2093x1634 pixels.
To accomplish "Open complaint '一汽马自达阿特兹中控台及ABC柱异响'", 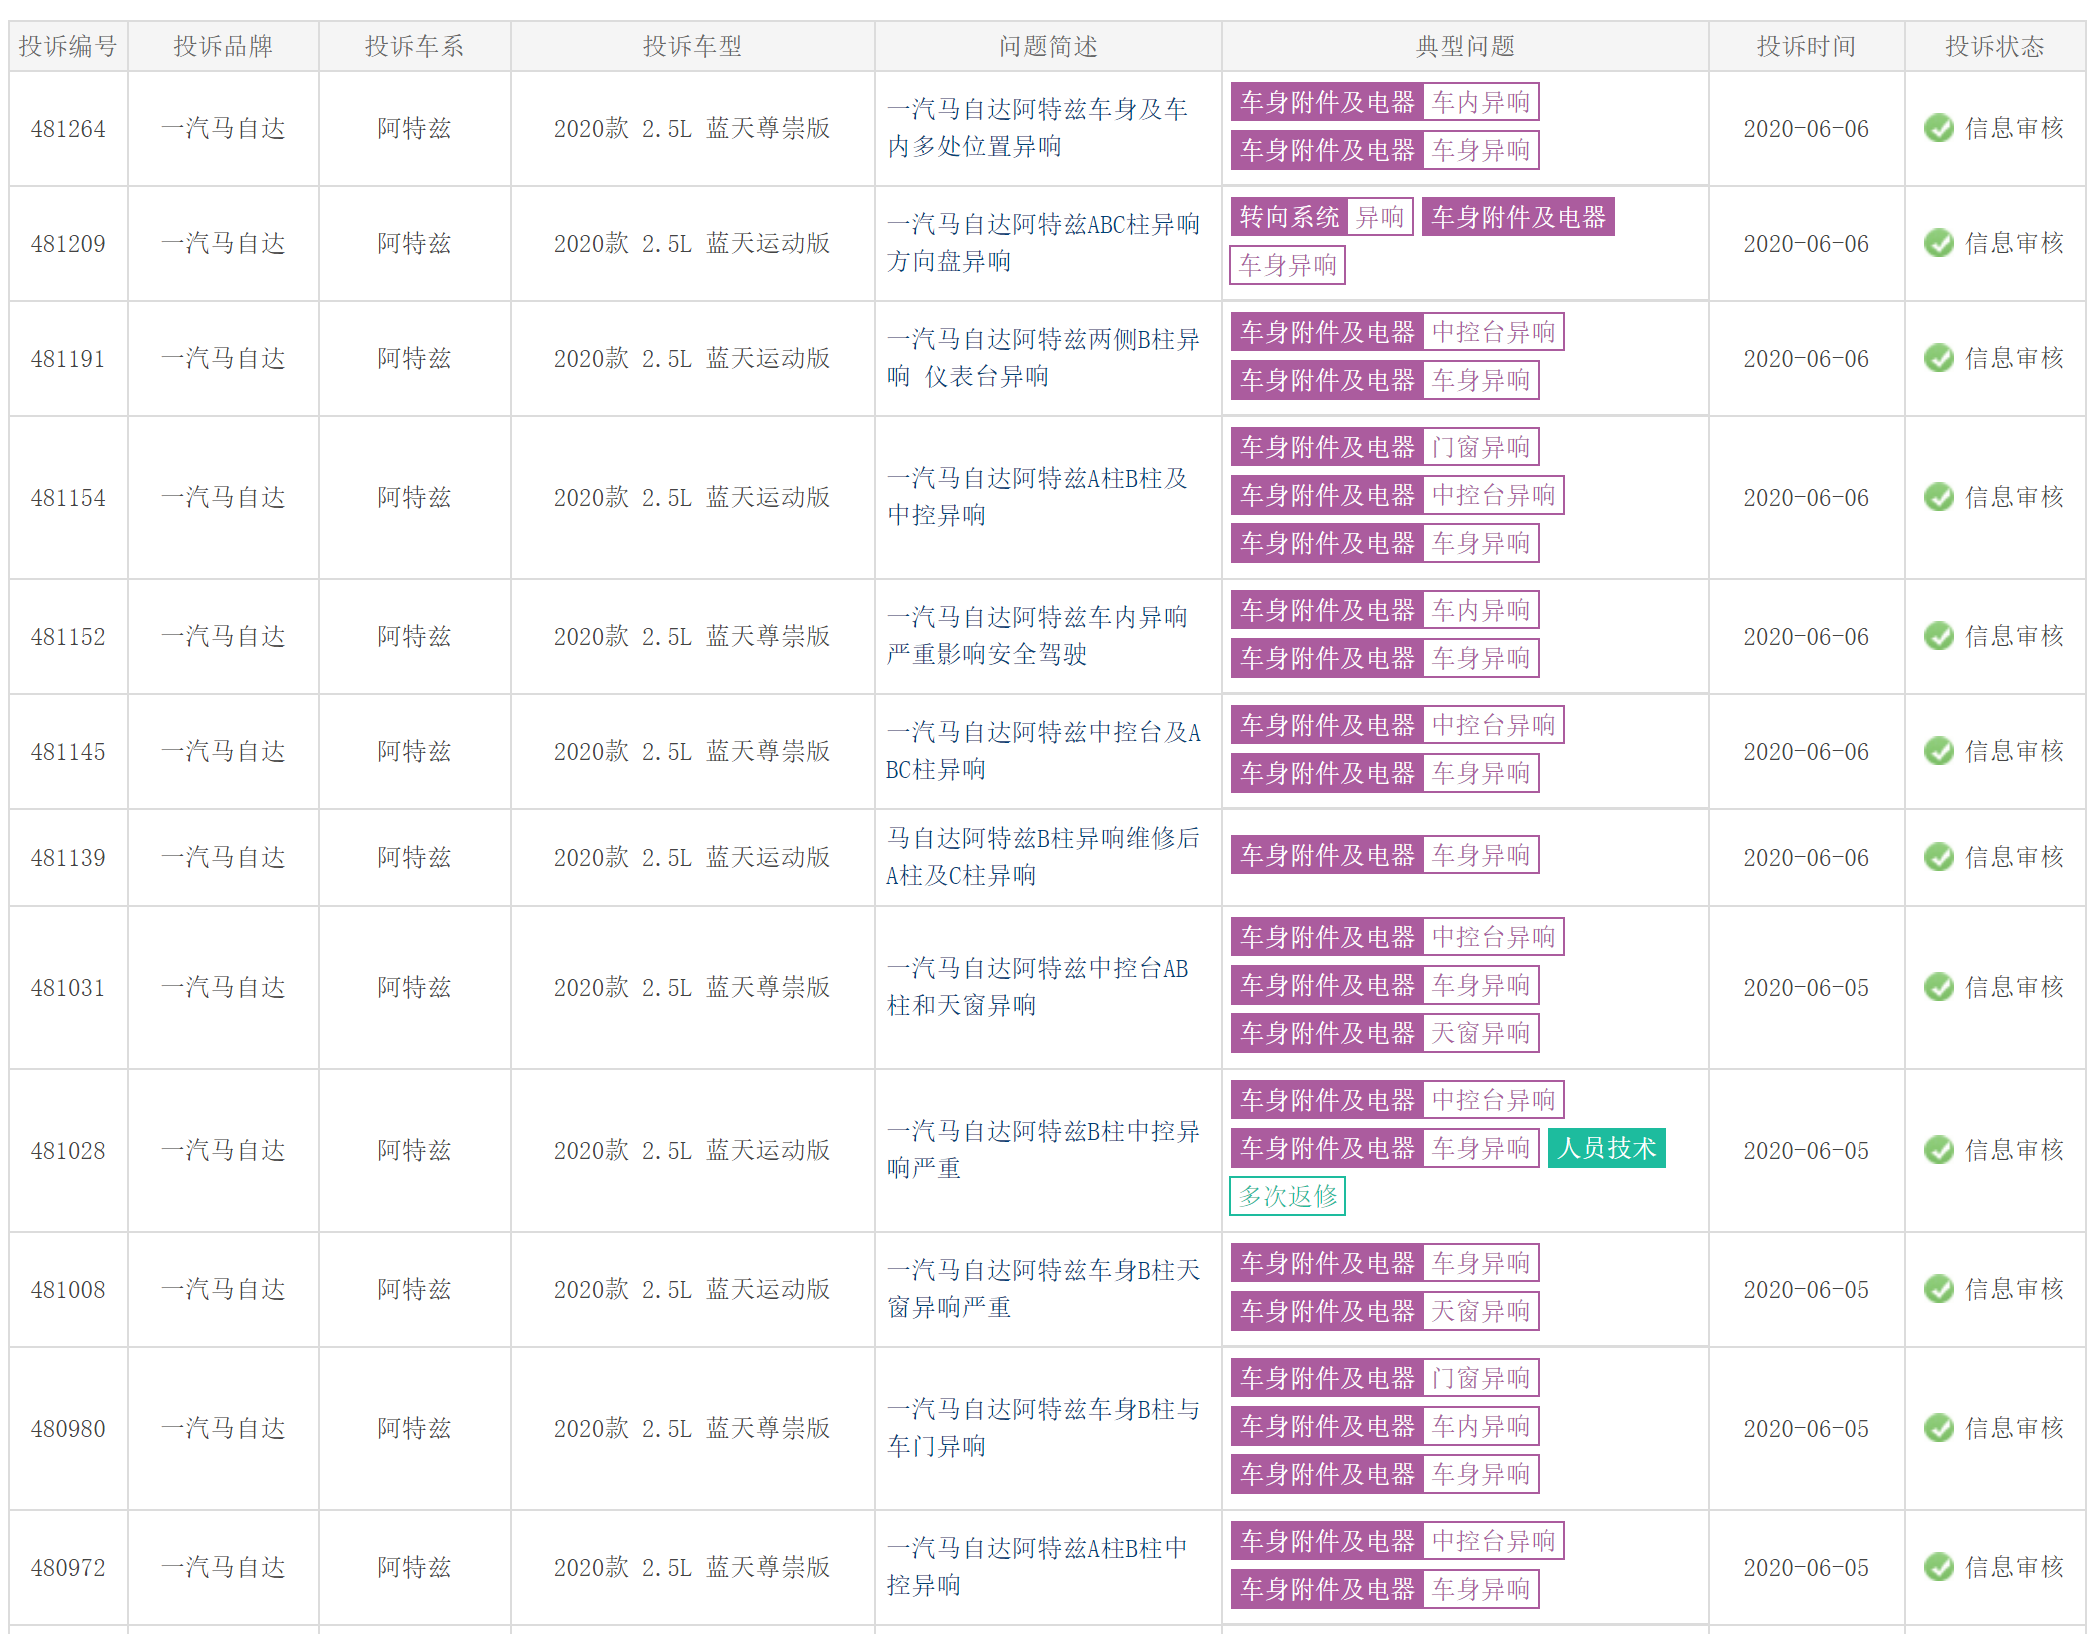I will pyautogui.click(x=1043, y=751).
